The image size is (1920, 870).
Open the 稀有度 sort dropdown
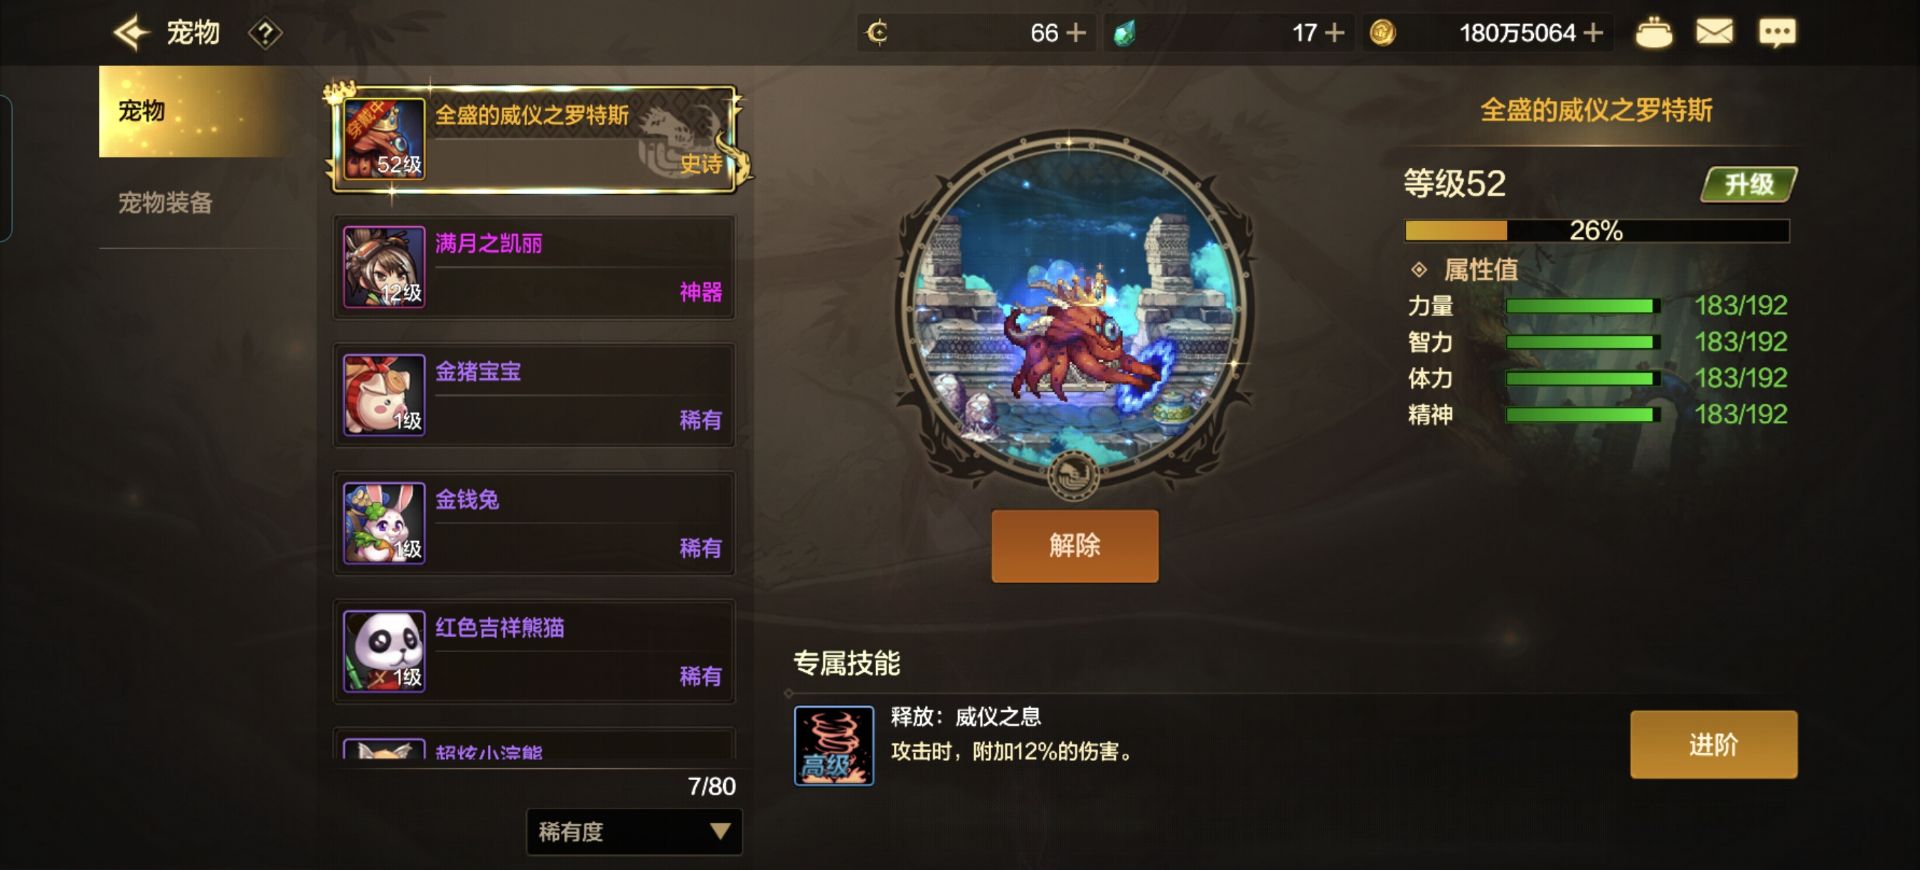pyautogui.click(x=634, y=832)
